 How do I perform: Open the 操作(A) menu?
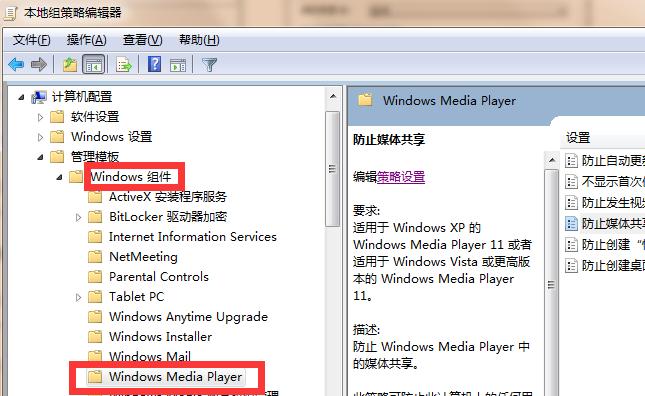click(86, 40)
